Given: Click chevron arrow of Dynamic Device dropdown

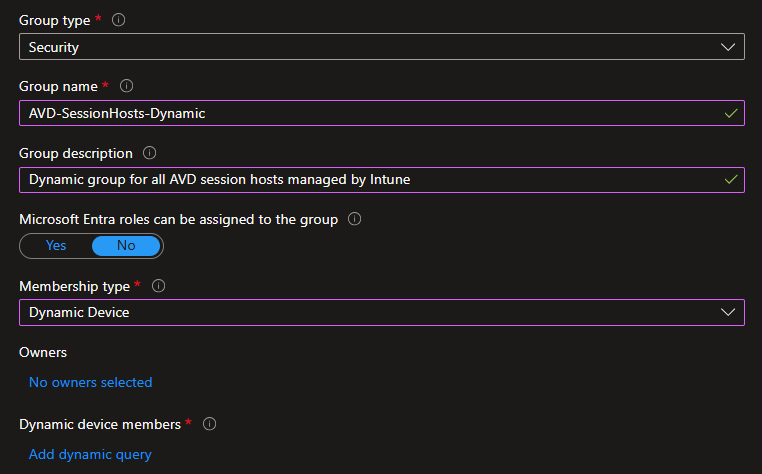Looking at the screenshot, I should [727, 312].
